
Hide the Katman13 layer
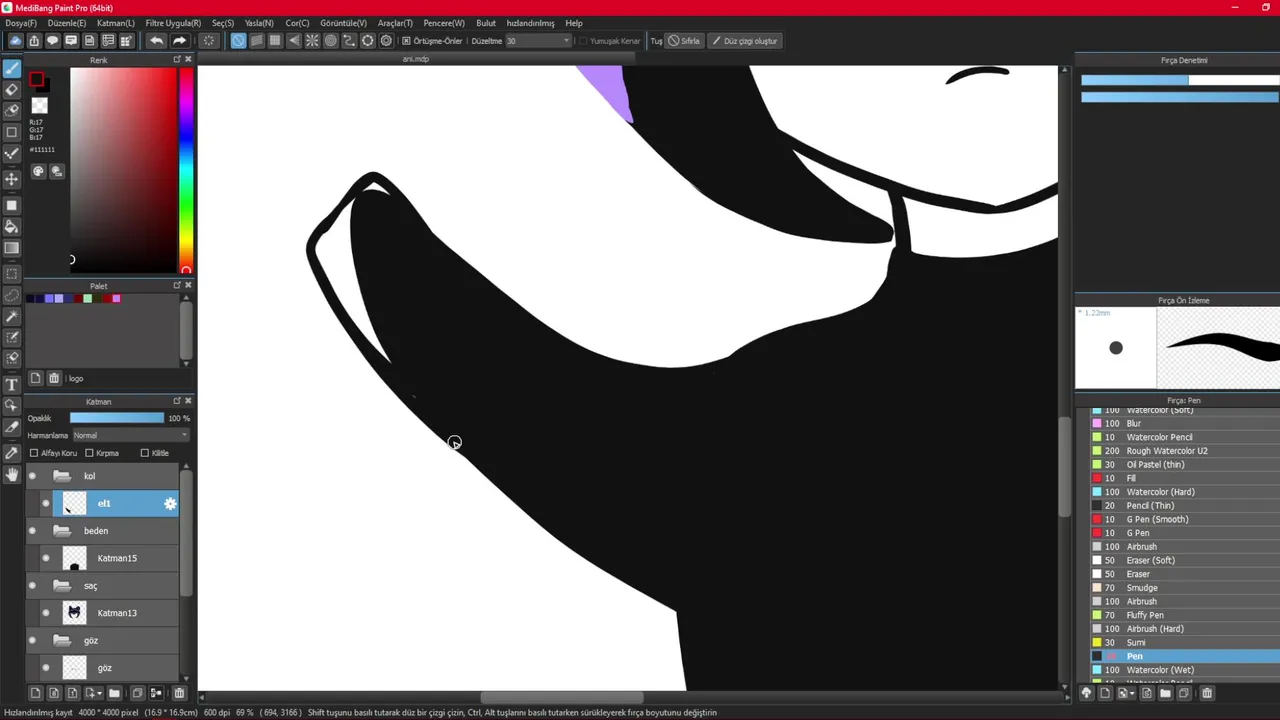[x=46, y=613]
